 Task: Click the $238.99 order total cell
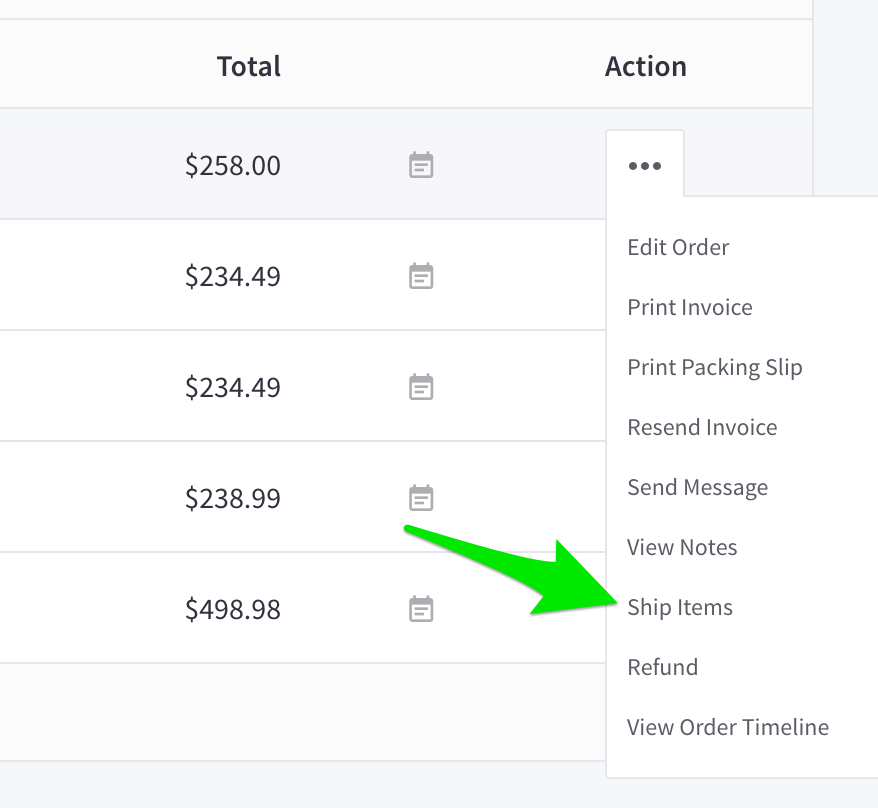pyautogui.click(x=232, y=498)
